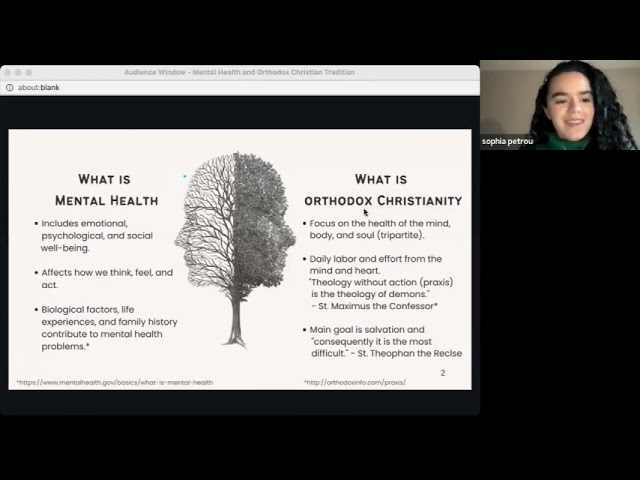Click the site info icon beside about:blank
The height and width of the screenshot is (480, 640).
pyautogui.click(x=10, y=88)
